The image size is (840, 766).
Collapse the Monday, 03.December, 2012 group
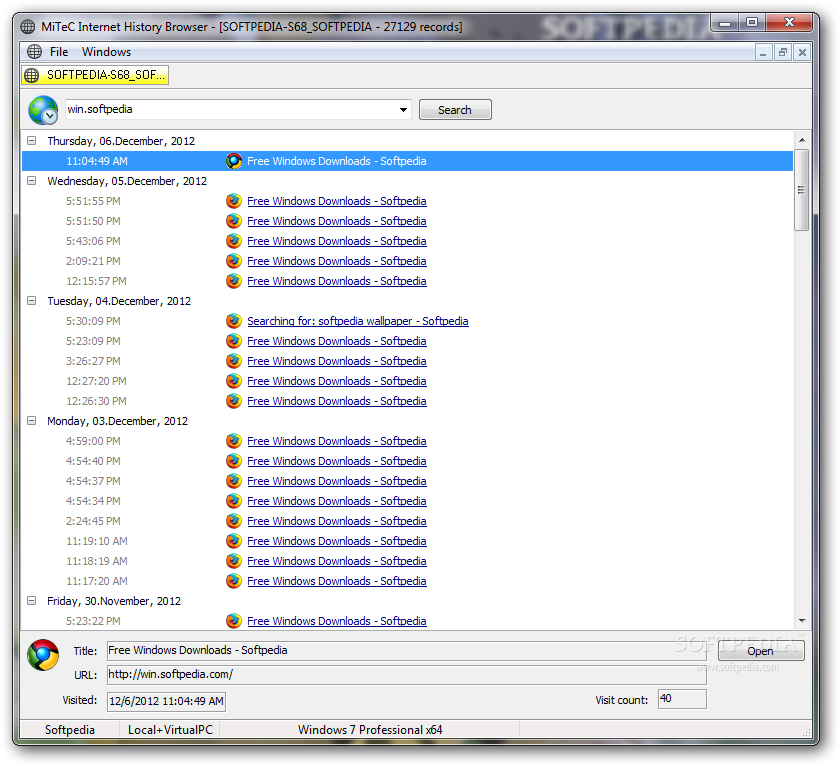tap(32, 420)
